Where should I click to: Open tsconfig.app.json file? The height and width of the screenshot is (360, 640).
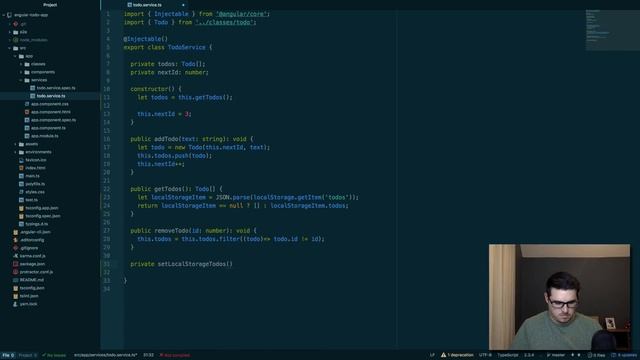pos(42,208)
